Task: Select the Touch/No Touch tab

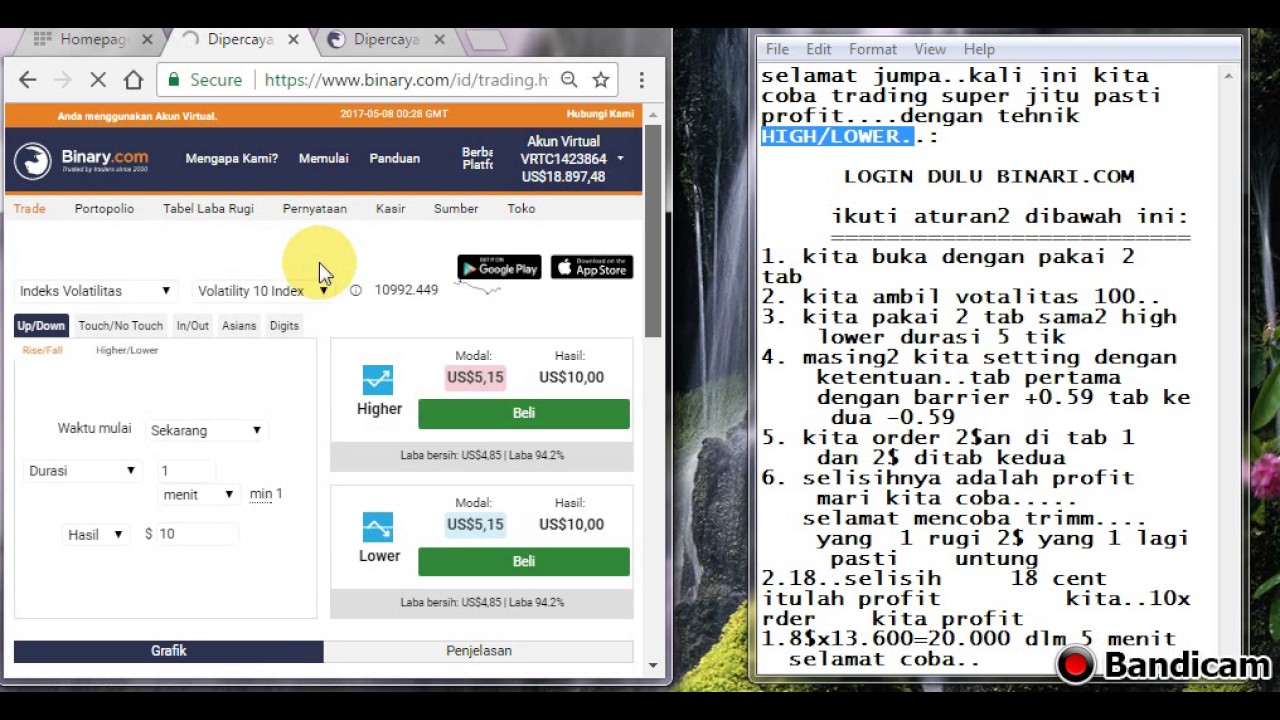Action: point(120,325)
